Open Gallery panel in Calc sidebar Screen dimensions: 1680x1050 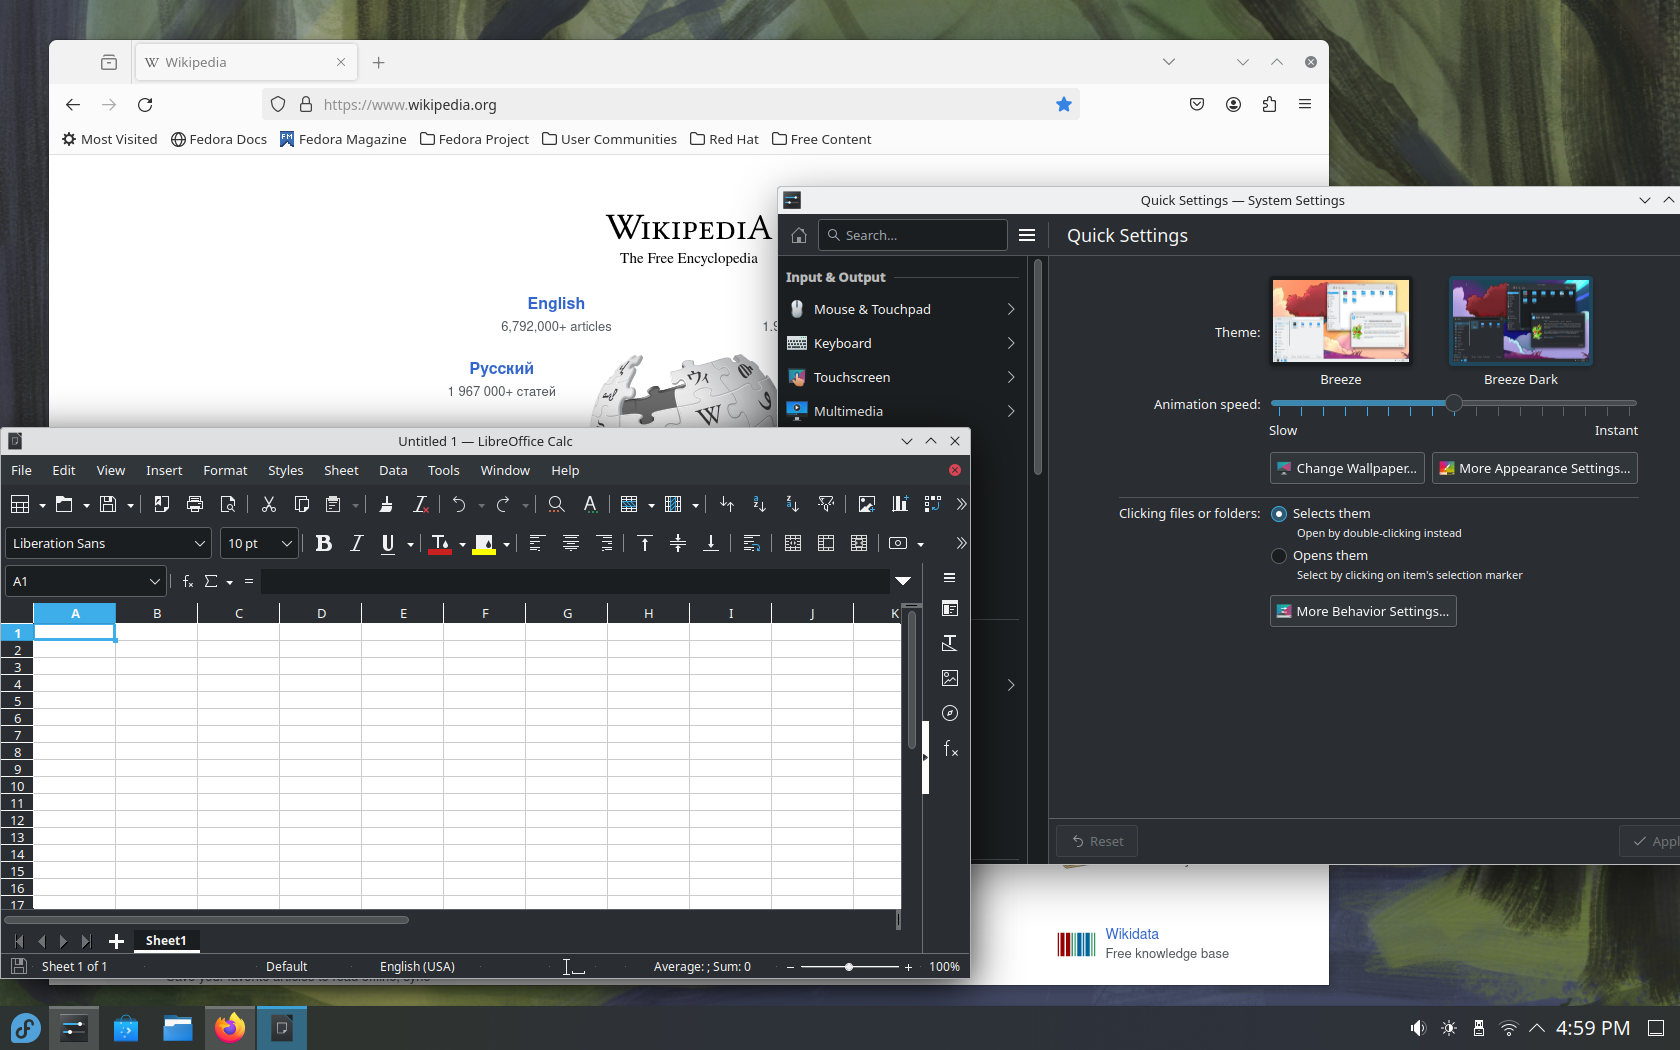click(950, 678)
